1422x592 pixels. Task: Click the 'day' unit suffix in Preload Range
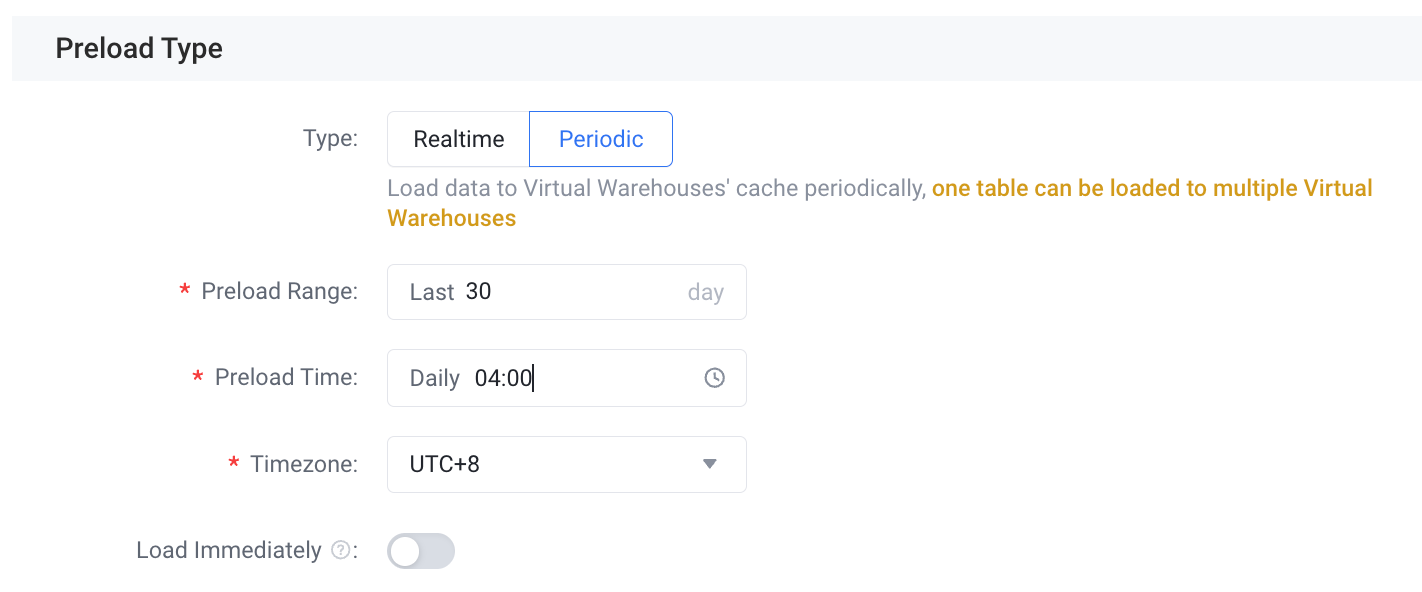705,293
